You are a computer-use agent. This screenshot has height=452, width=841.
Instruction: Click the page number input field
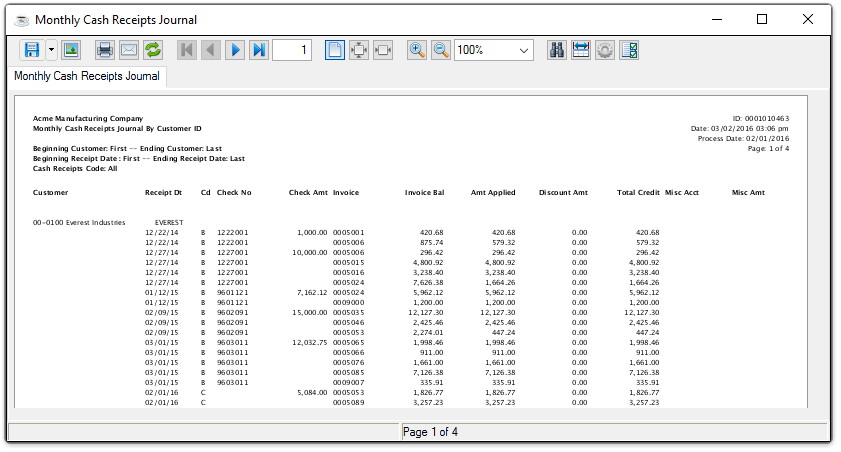click(x=292, y=50)
